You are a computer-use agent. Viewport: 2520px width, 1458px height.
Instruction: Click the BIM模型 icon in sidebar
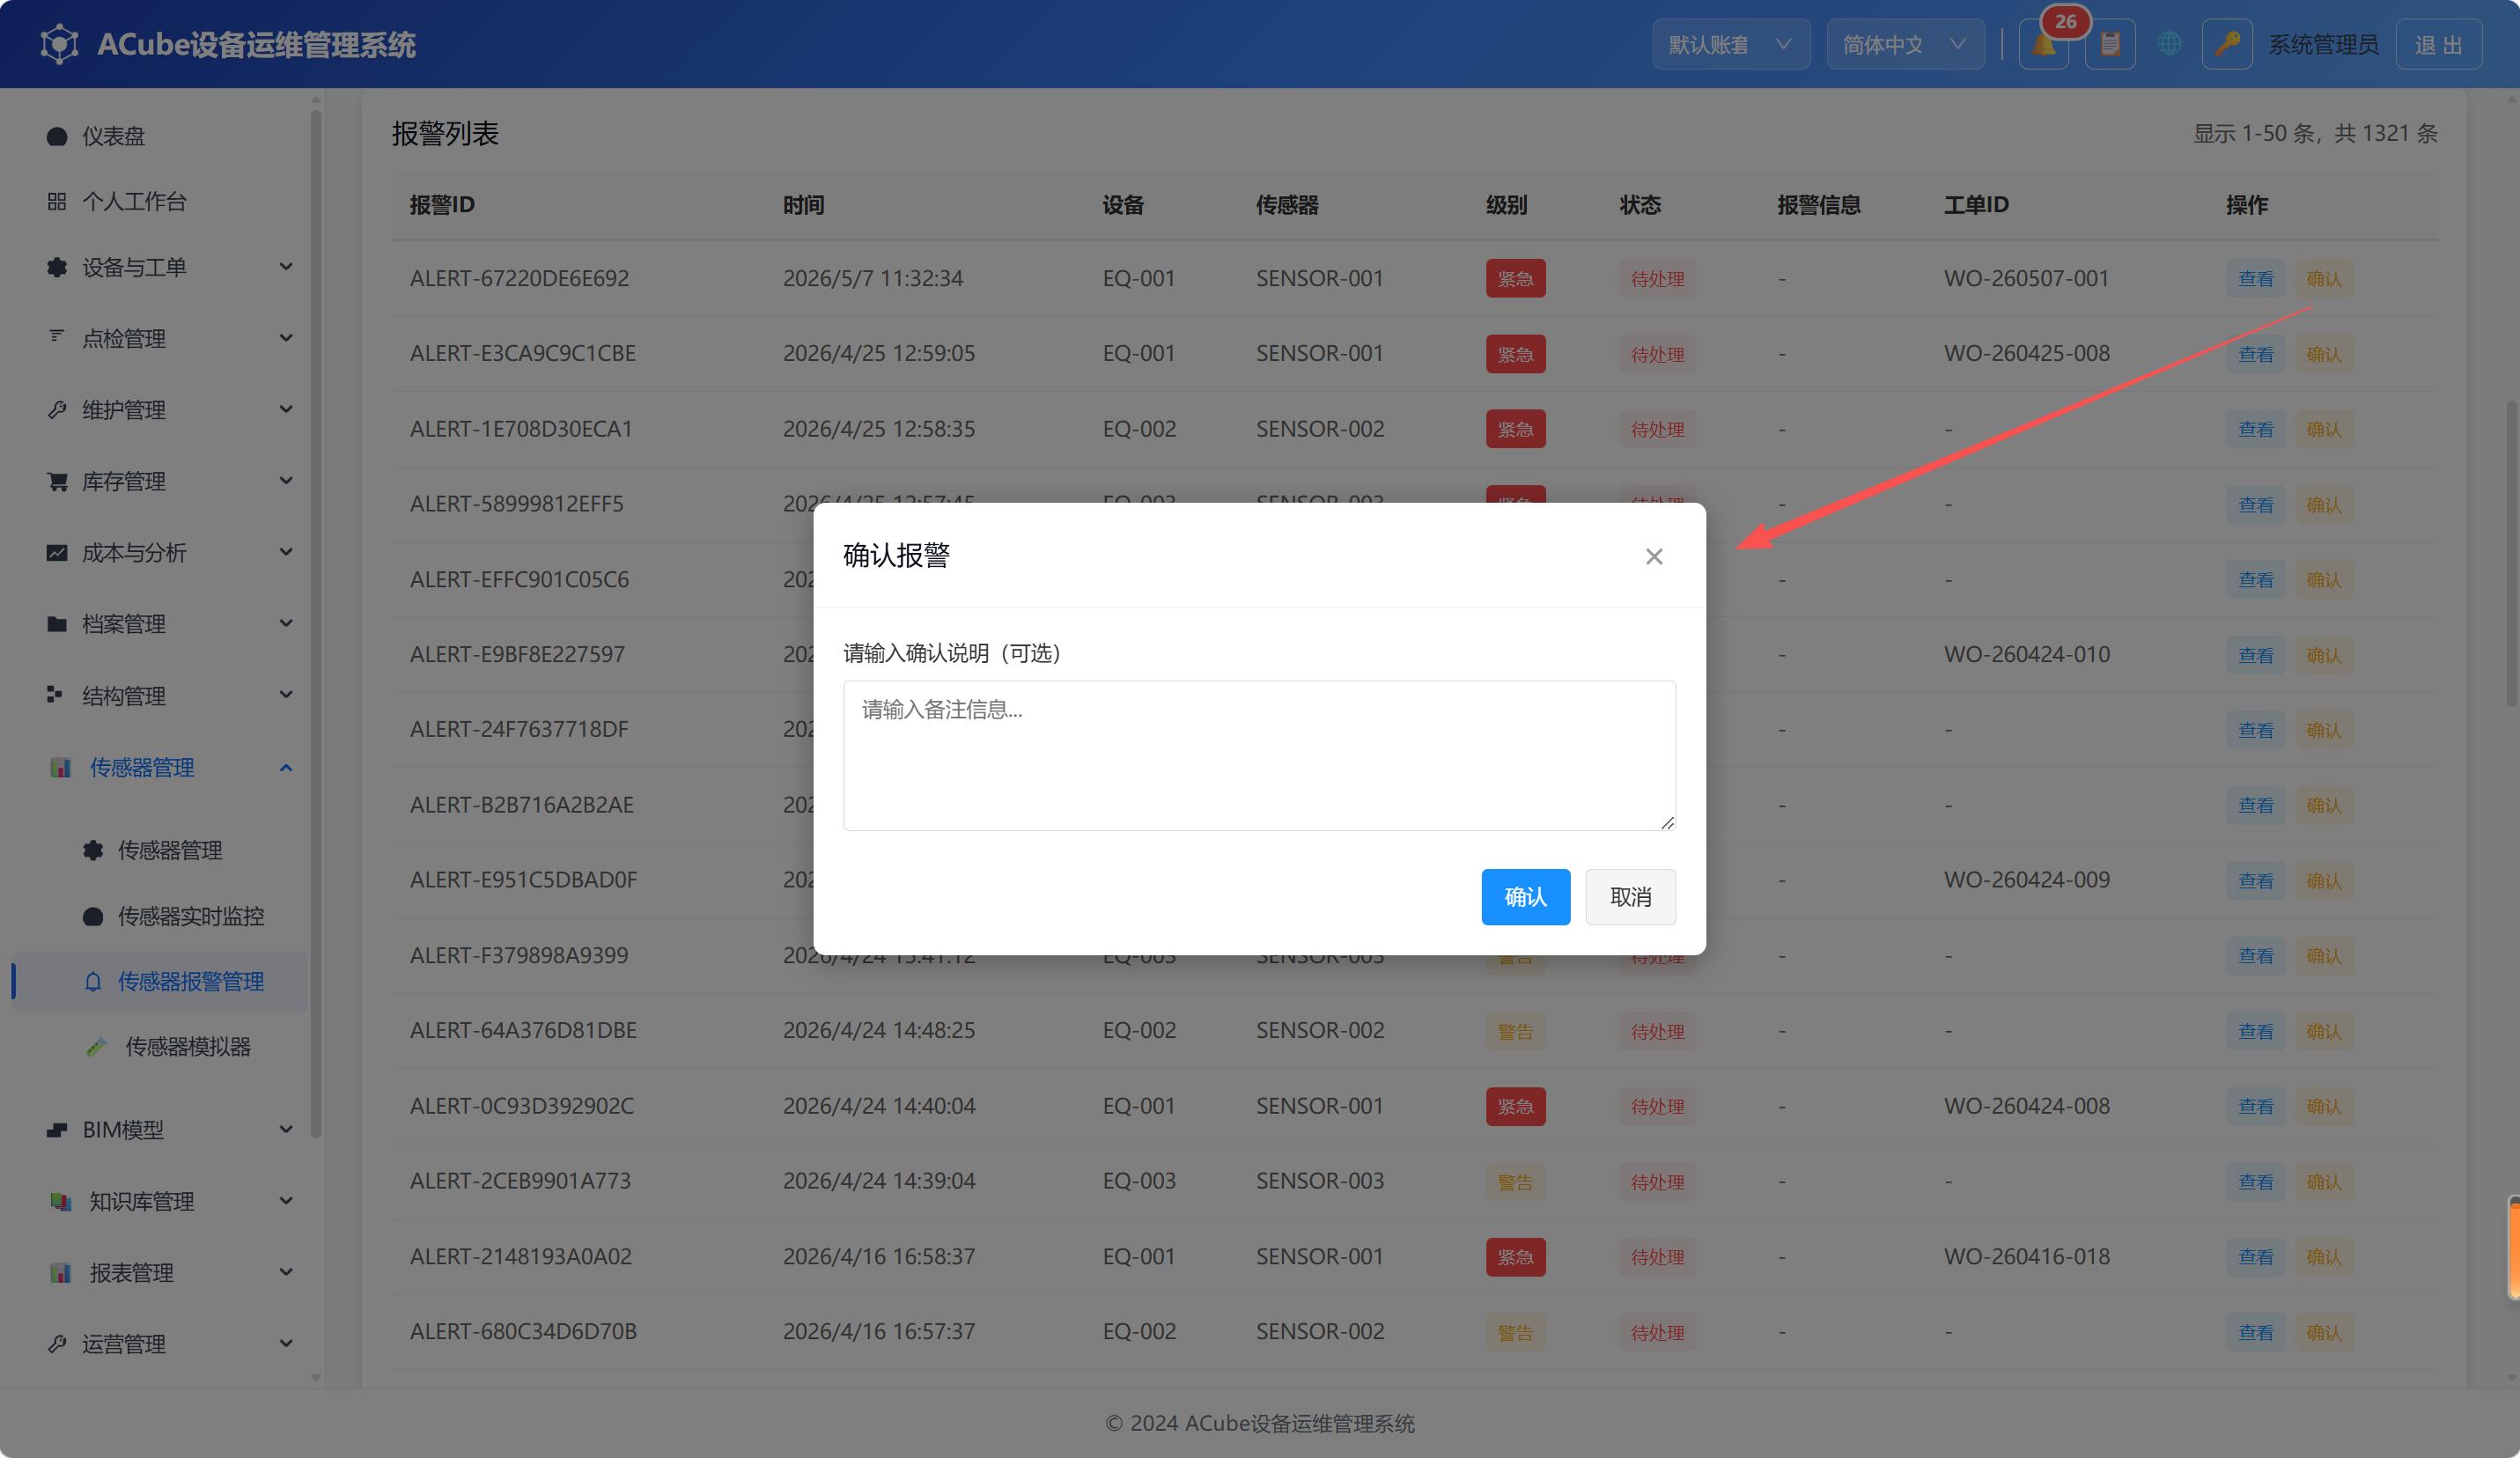pyautogui.click(x=57, y=1130)
